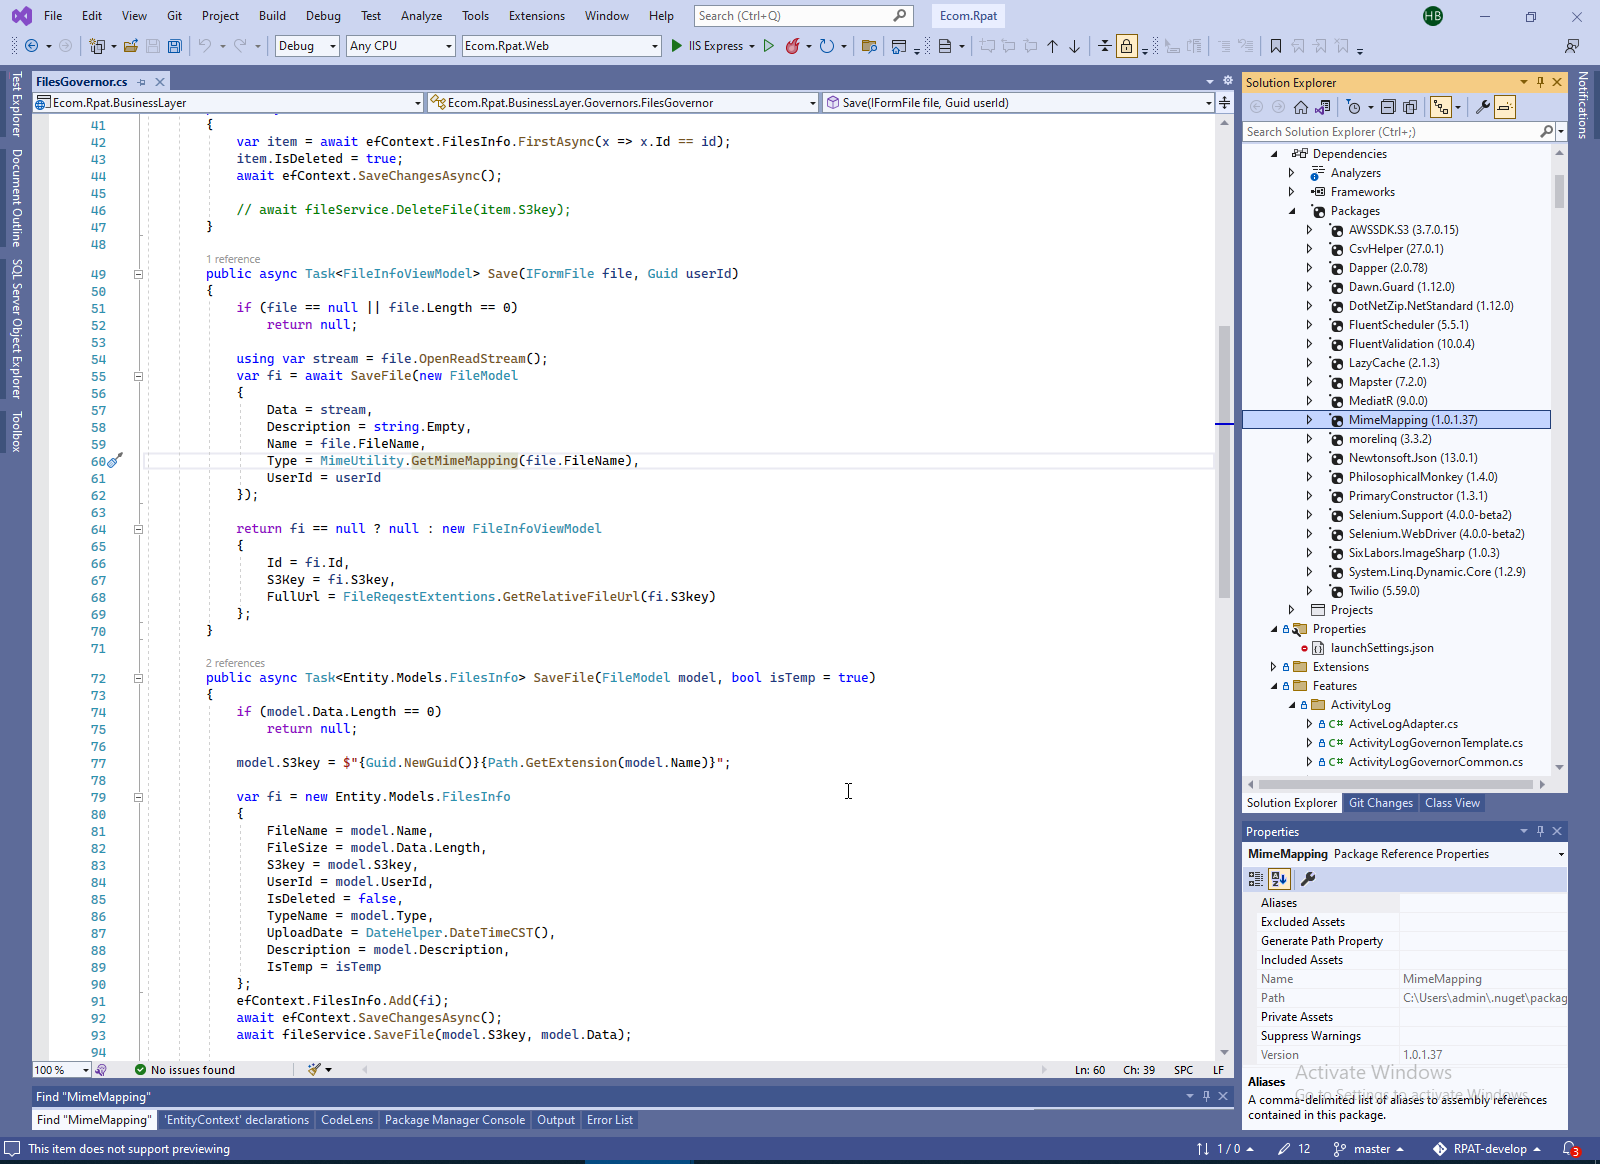The width and height of the screenshot is (1600, 1164).
Task: Collapse all items in Solution Explorer
Action: point(1388,107)
